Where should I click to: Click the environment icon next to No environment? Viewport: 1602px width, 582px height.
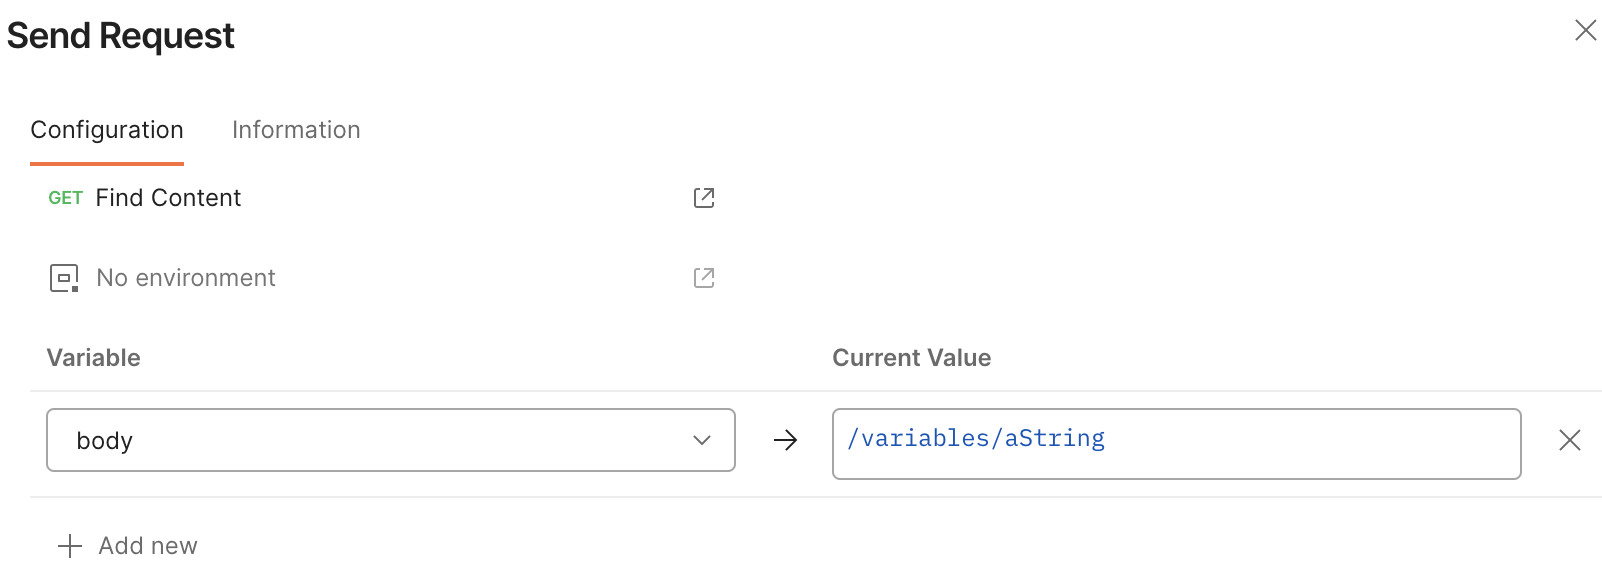pos(63,278)
